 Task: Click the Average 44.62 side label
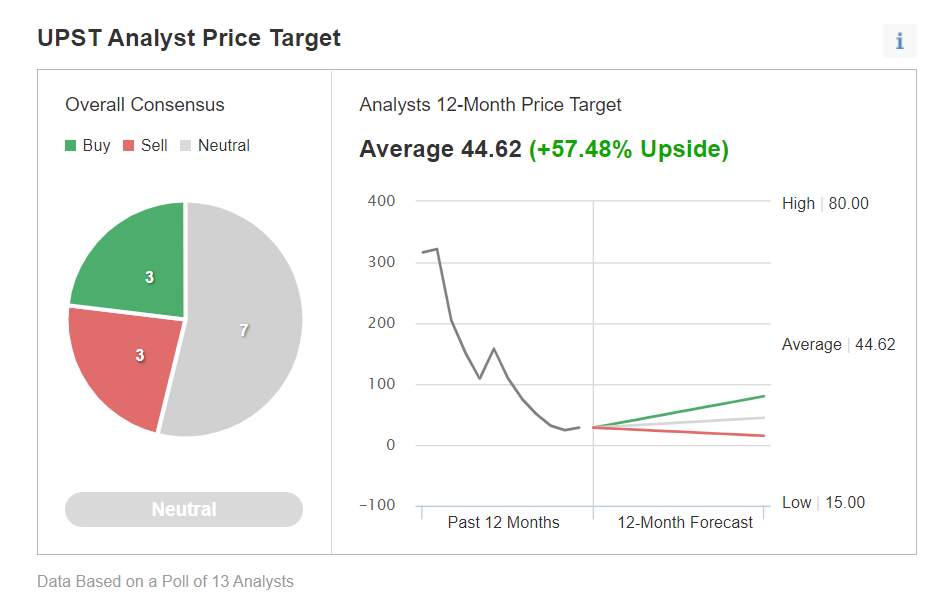point(838,344)
